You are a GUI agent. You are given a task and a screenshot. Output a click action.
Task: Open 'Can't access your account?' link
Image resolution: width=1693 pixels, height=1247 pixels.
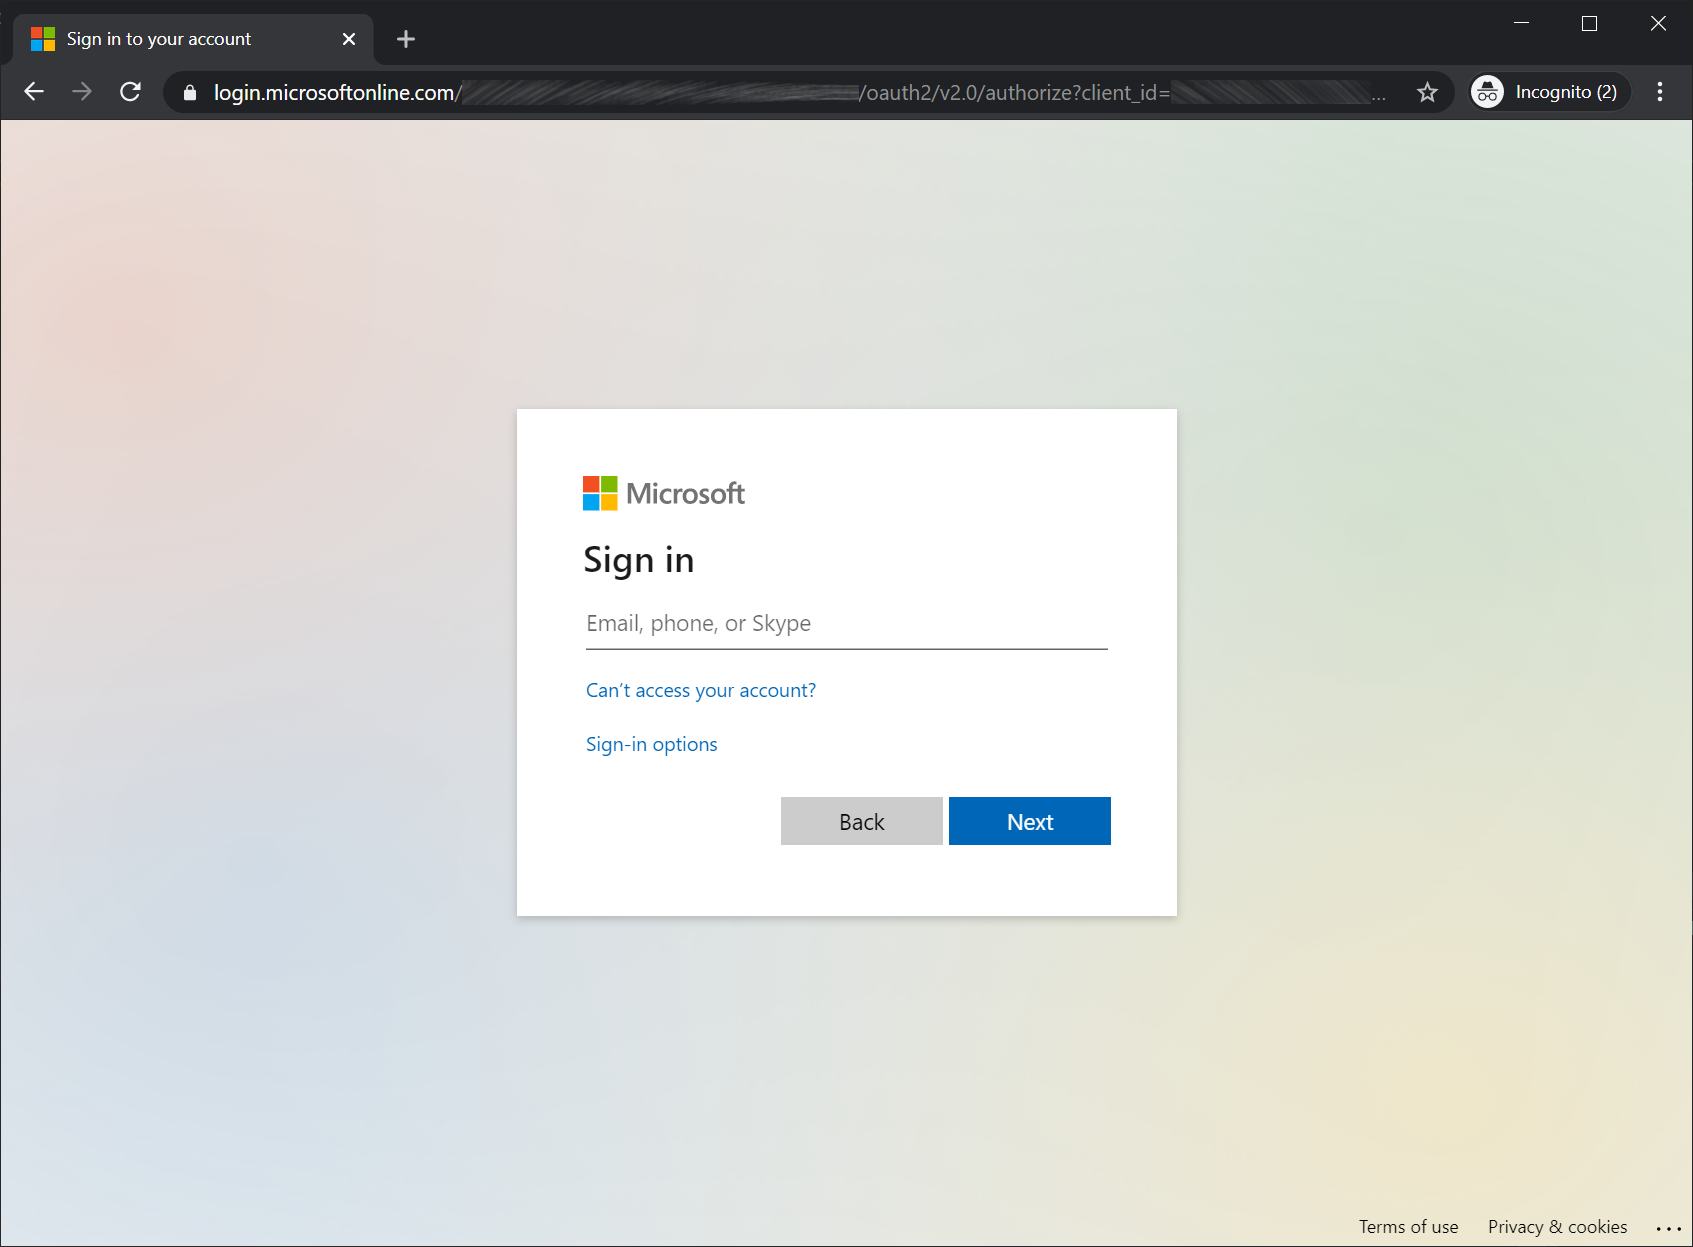700,690
